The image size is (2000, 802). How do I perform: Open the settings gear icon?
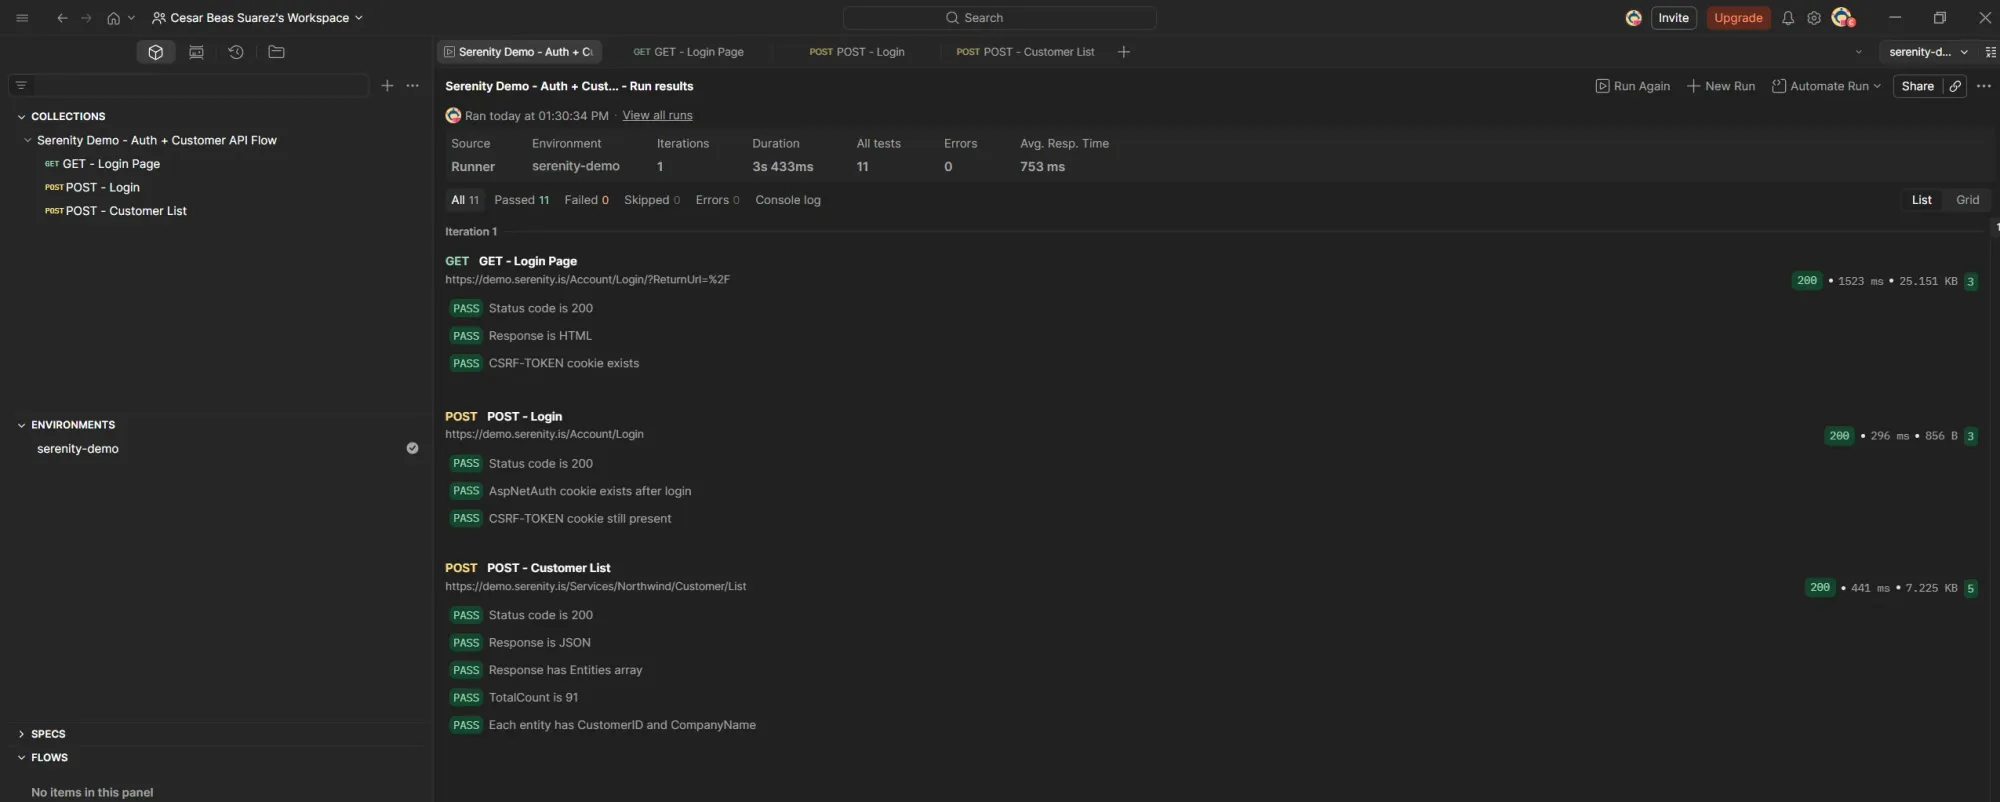click(1814, 18)
